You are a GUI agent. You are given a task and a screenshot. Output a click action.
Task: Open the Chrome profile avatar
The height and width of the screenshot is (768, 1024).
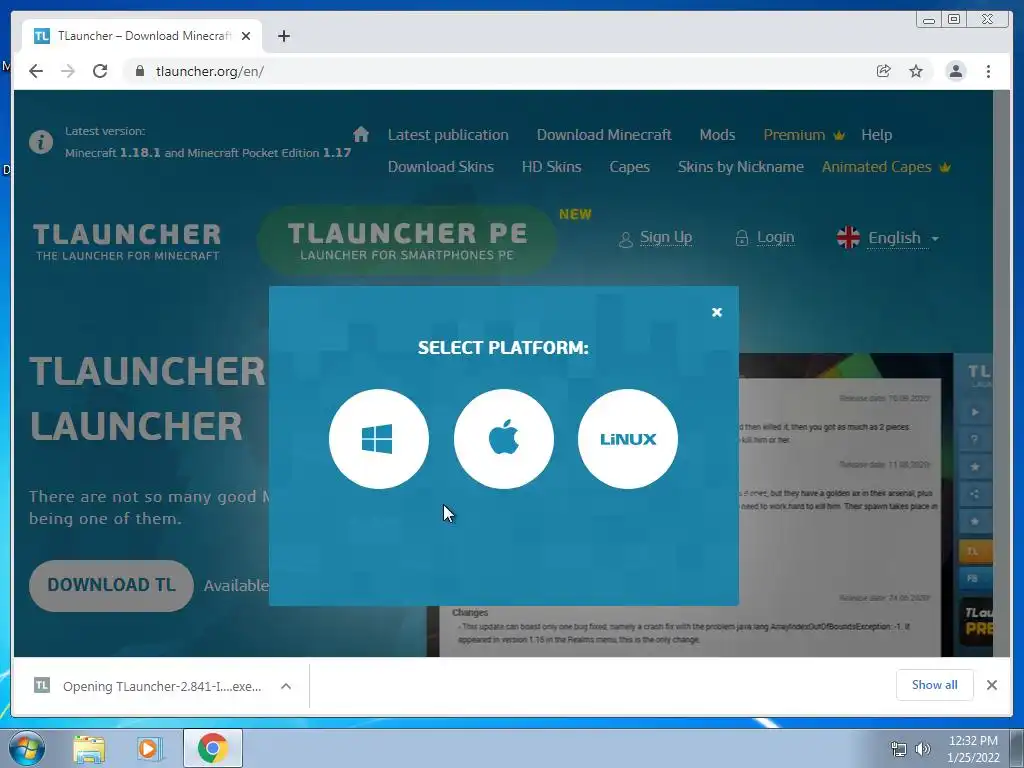[955, 71]
